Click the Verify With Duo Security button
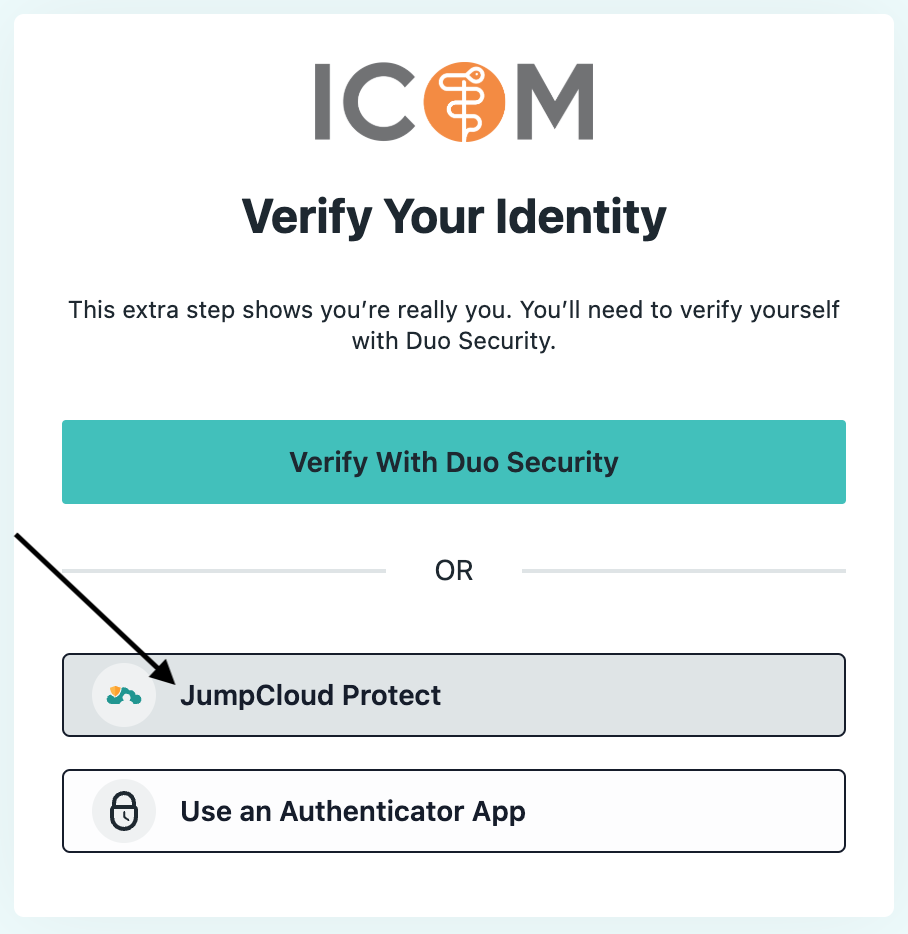This screenshot has width=908, height=934. click(453, 462)
